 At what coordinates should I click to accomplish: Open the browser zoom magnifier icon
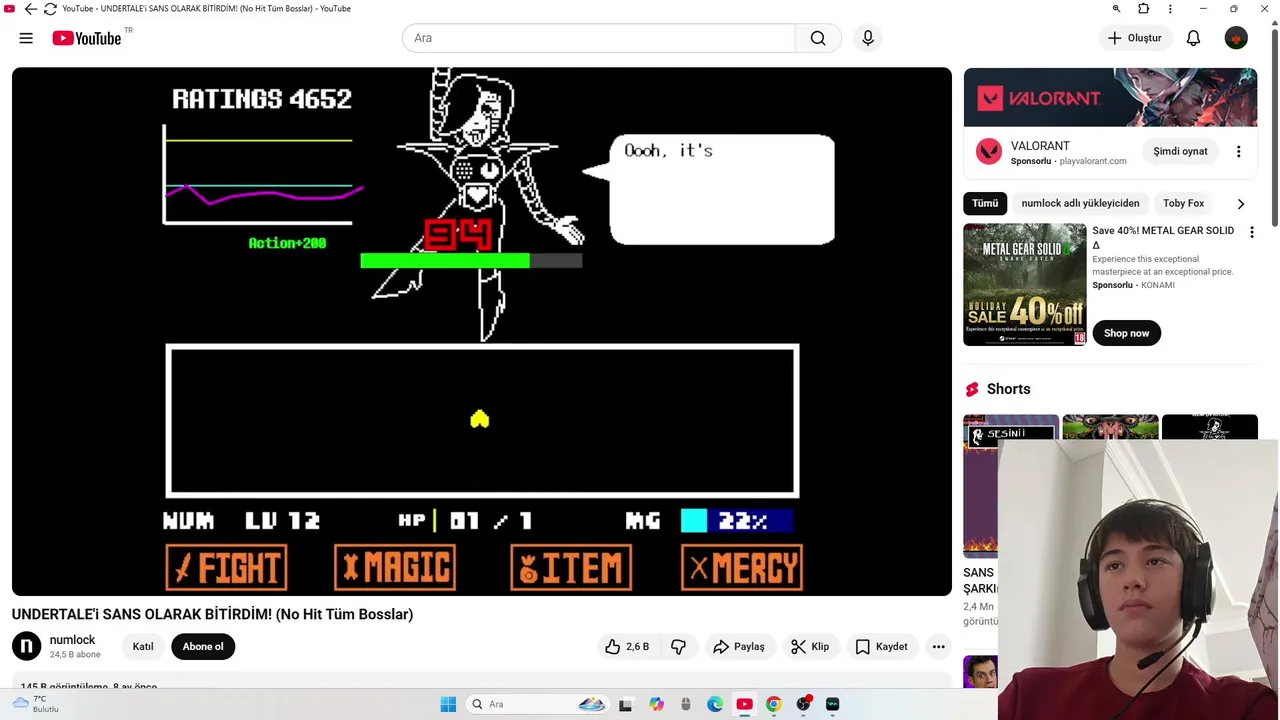(x=1117, y=9)
